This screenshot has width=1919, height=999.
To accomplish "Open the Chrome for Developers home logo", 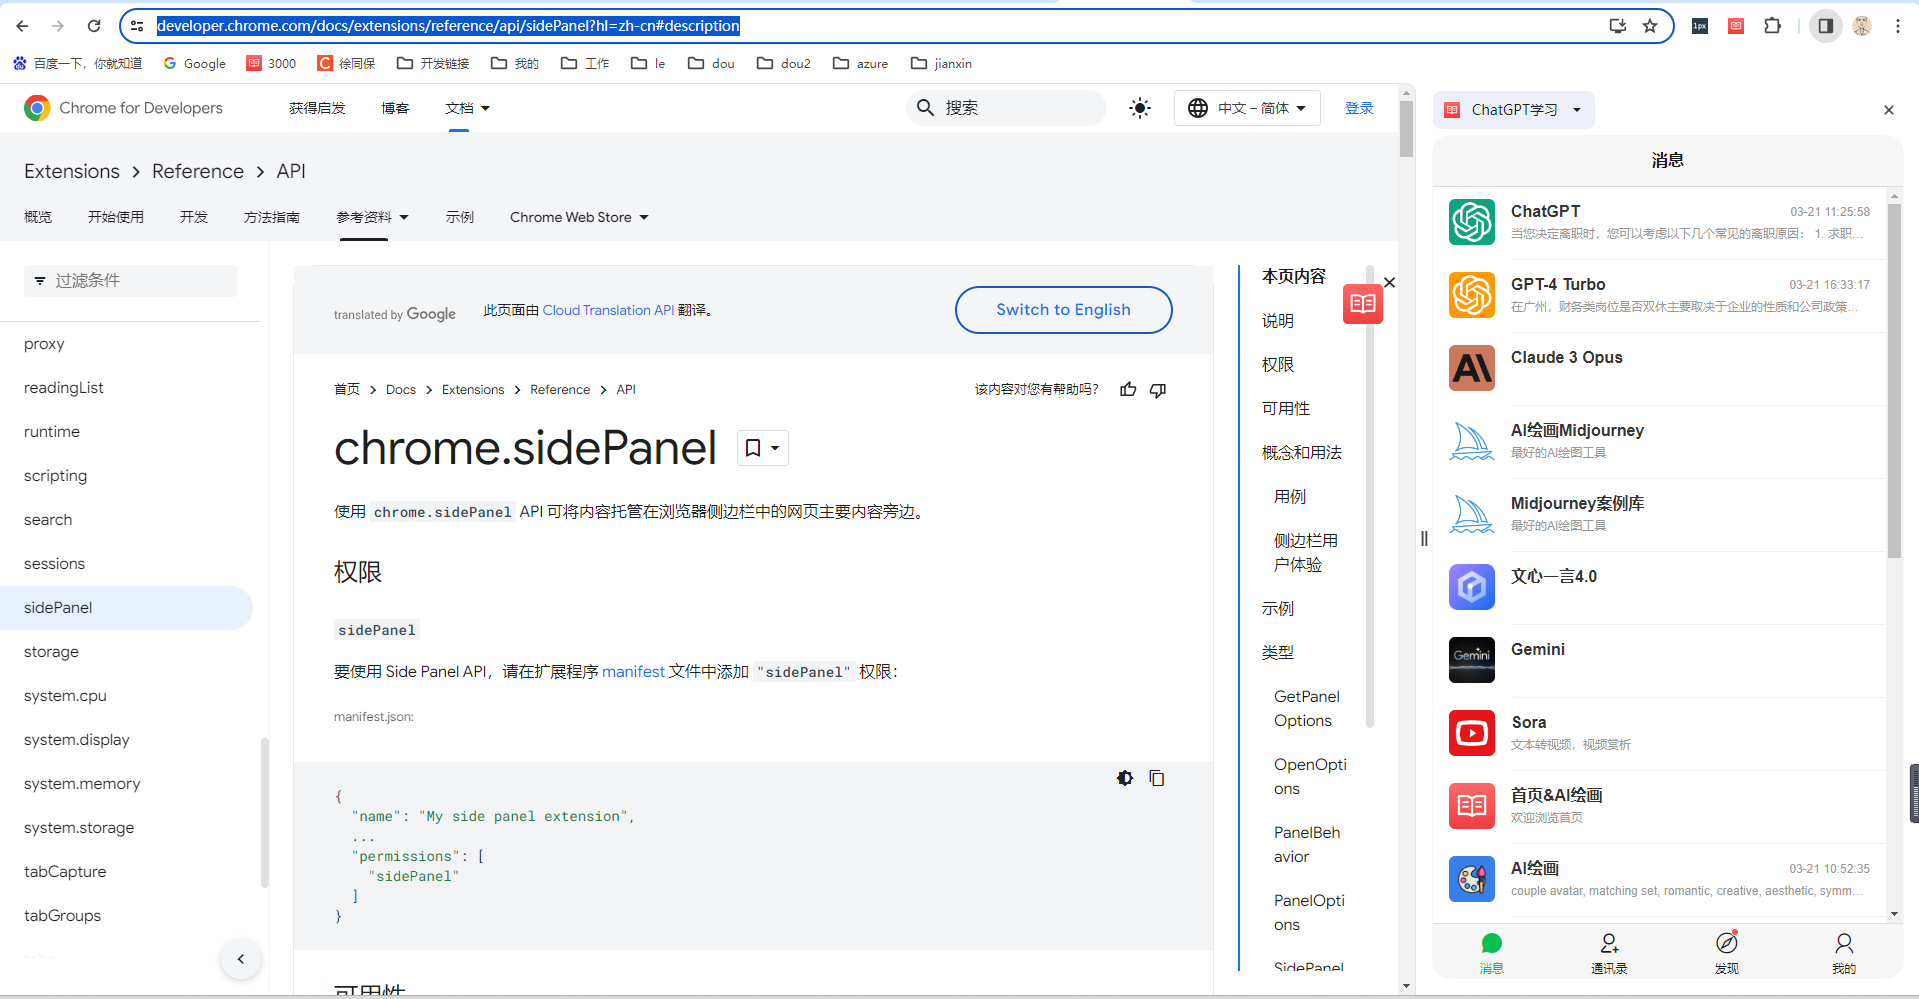I will 36,107.
